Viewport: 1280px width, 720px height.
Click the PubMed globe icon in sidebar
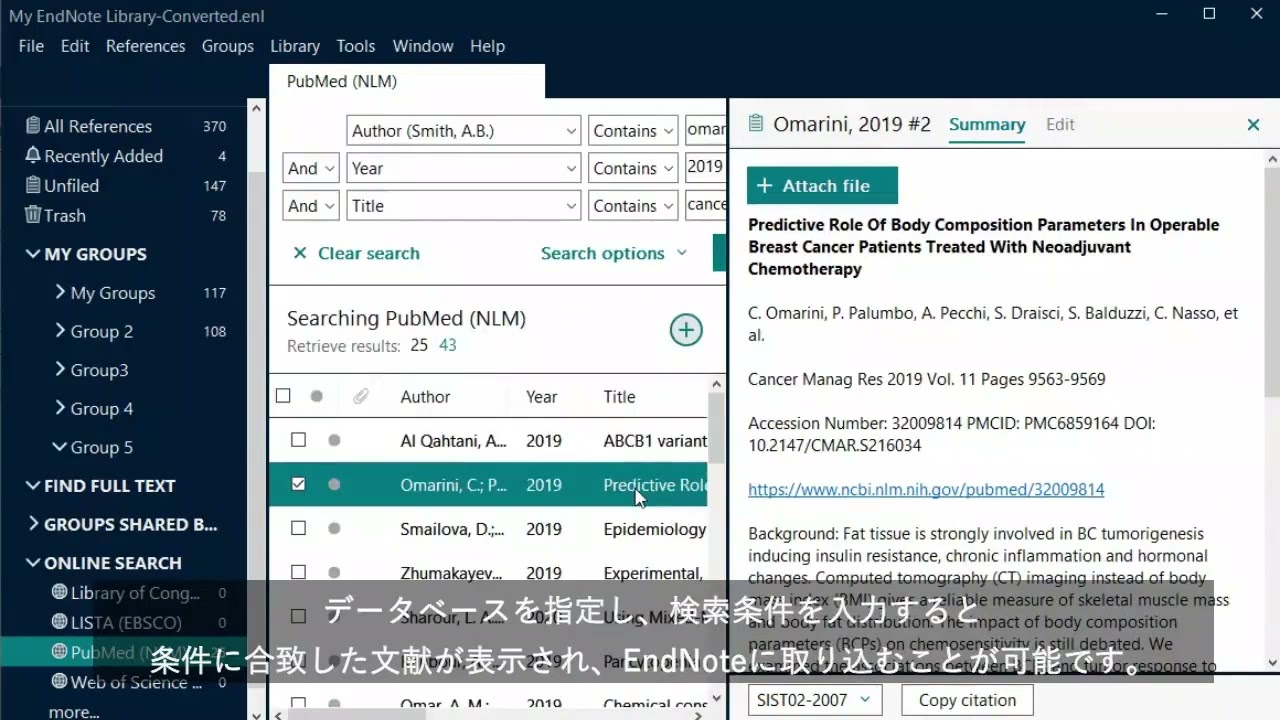pos(59,652)
